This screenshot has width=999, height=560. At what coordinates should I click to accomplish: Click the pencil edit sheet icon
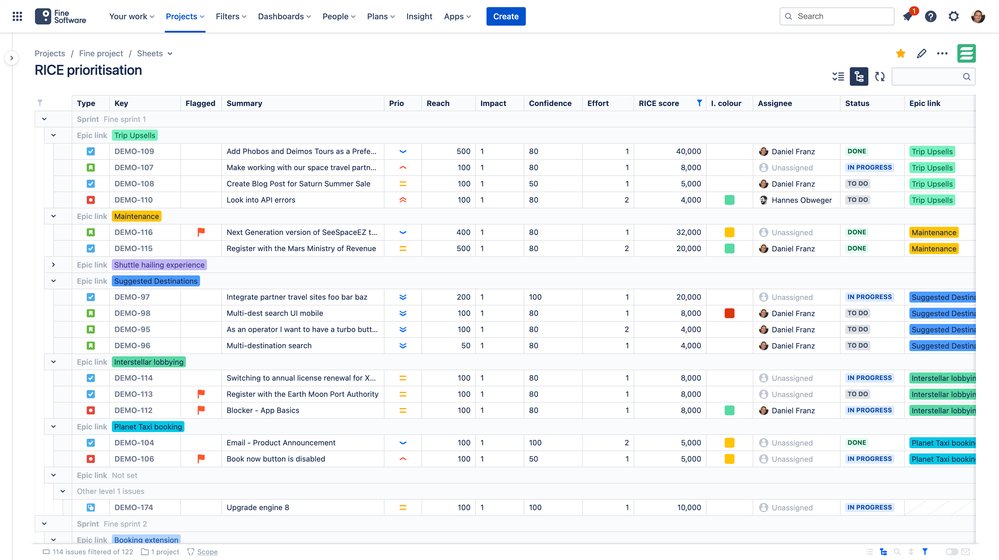[x=922, y=54]
